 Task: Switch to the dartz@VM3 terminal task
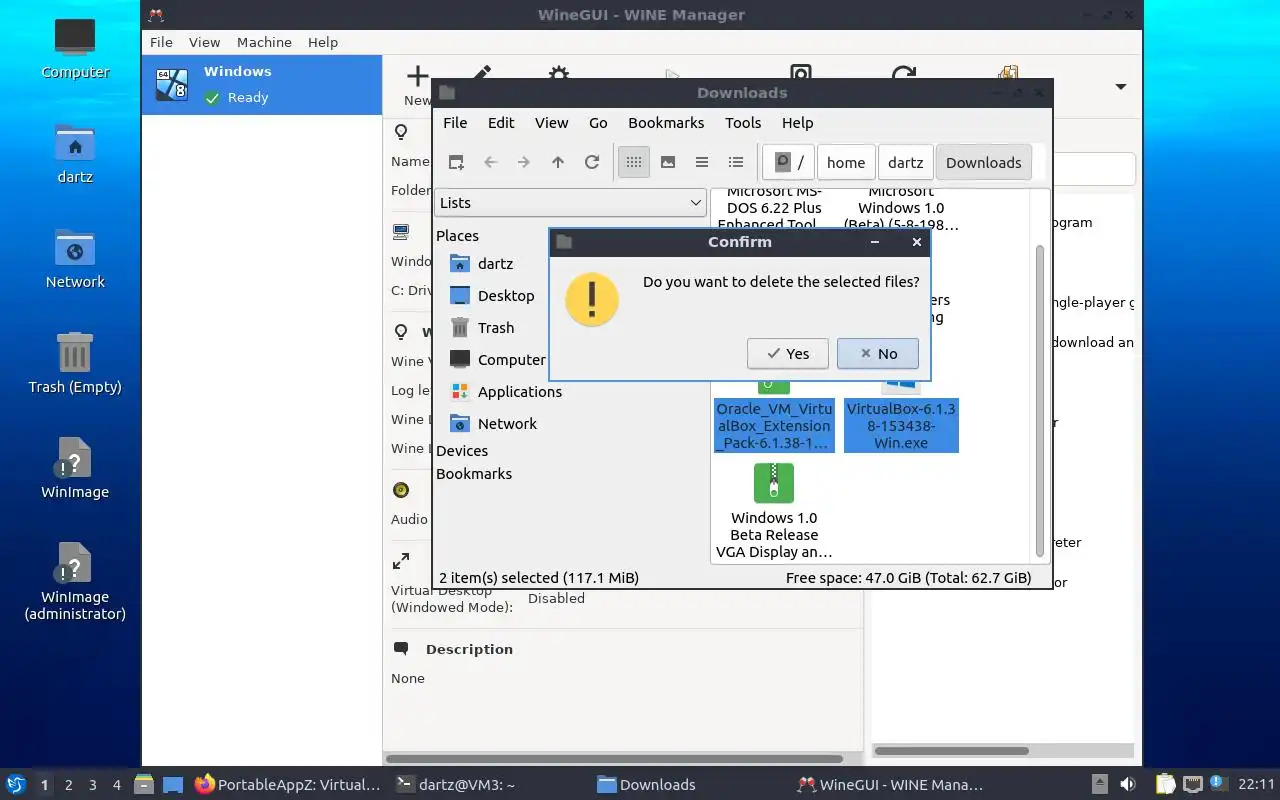(x=456, y=785)
